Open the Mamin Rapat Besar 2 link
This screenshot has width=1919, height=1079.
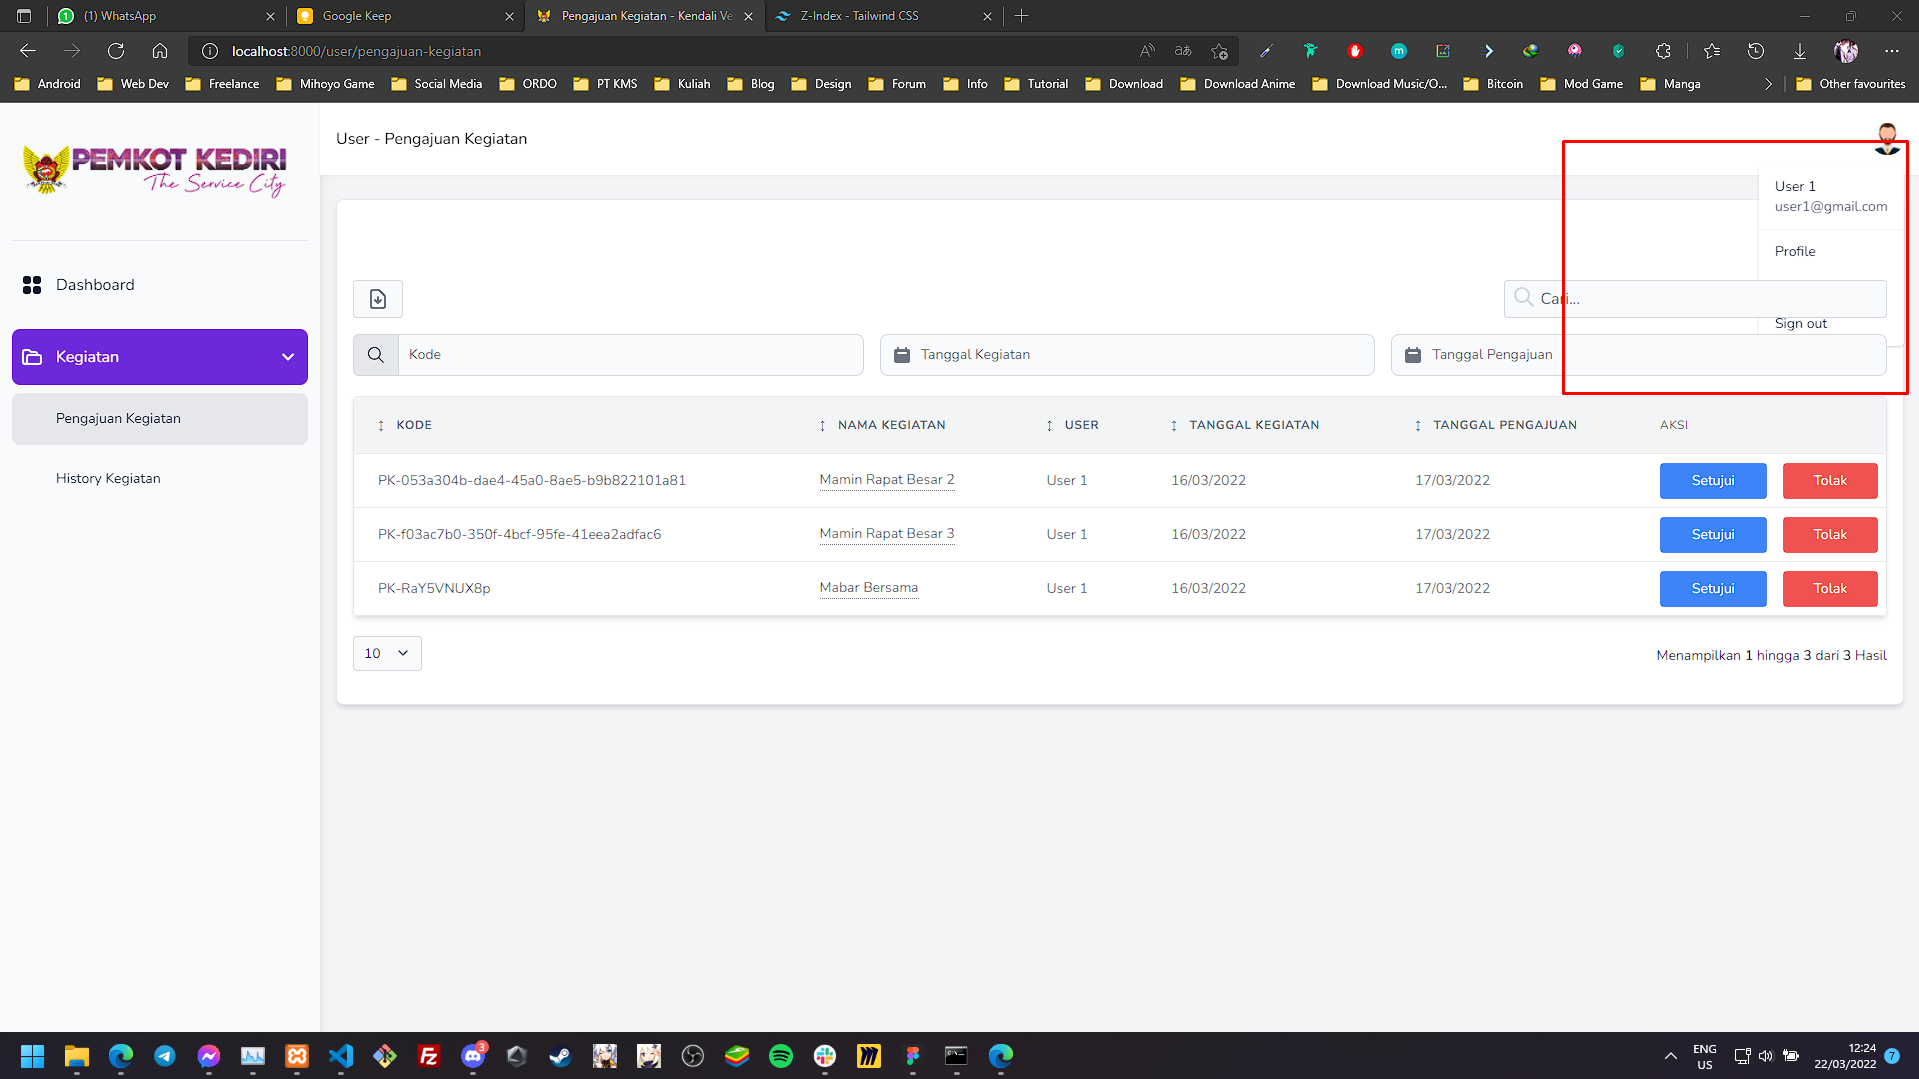[886, 480]
